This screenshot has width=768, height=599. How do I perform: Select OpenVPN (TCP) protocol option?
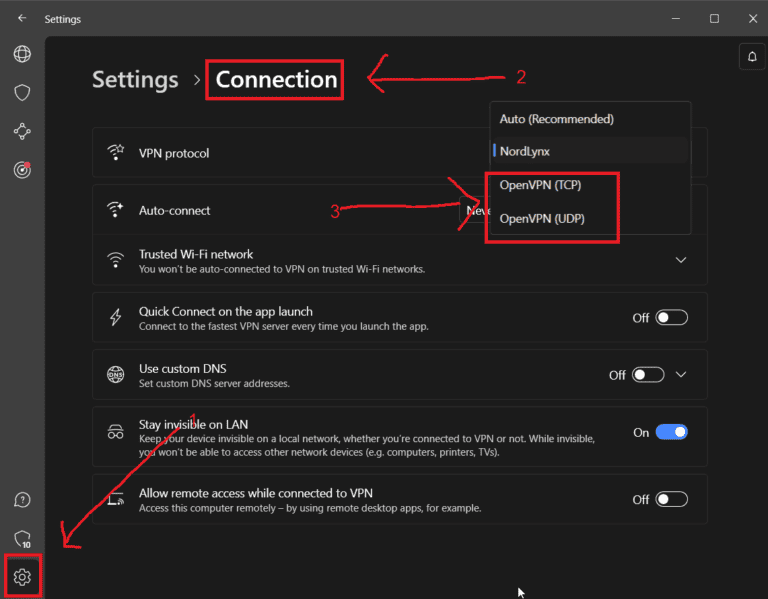click(540, 186)
